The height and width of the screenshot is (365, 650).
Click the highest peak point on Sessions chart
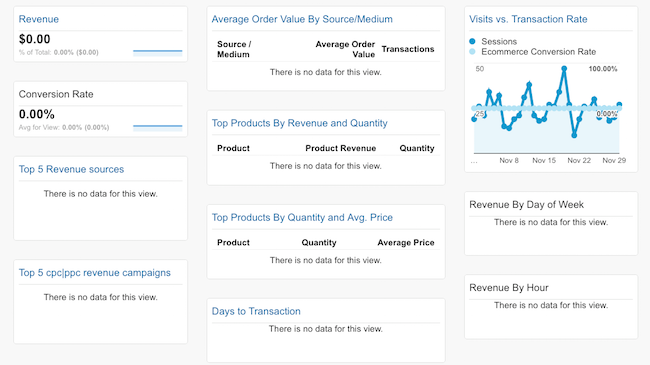[564, 68]
